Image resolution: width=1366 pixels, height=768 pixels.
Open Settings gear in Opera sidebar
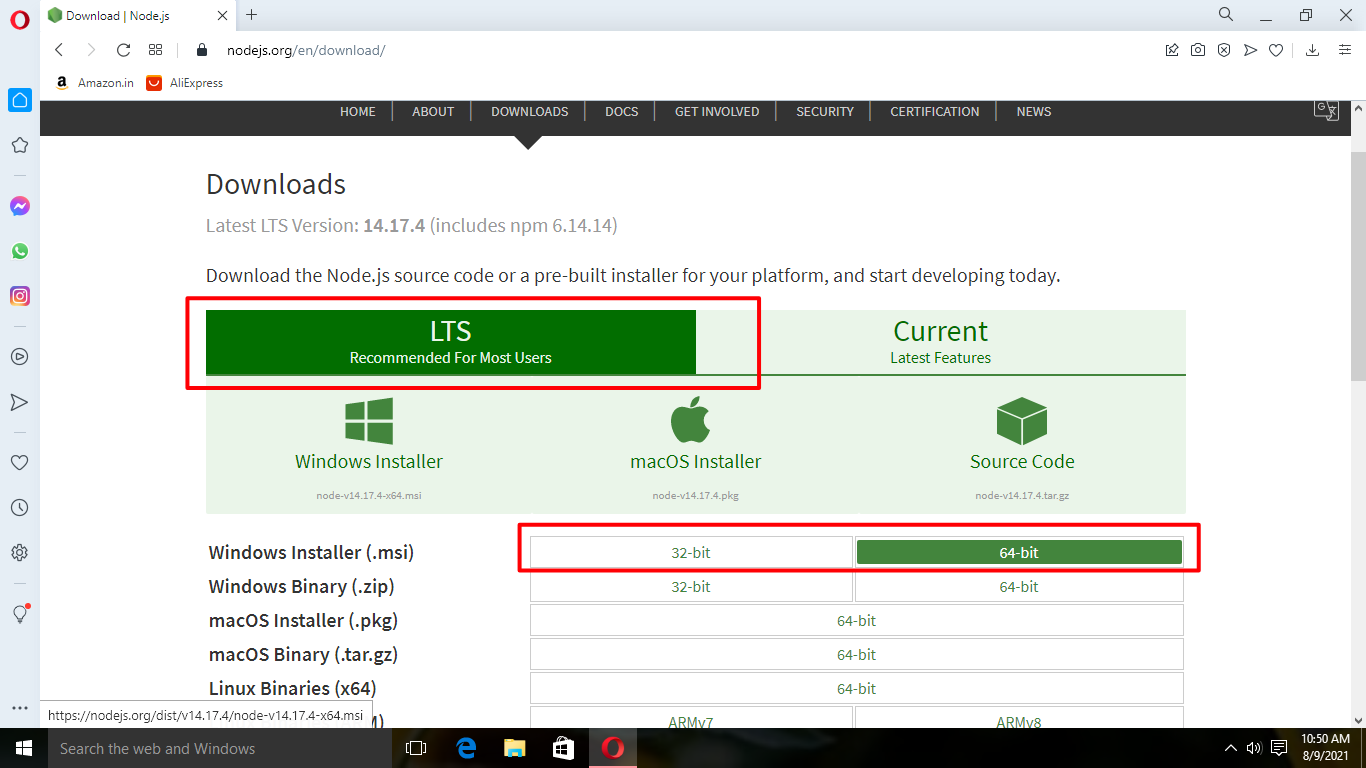pyautogui.click(x=20, y=553)
